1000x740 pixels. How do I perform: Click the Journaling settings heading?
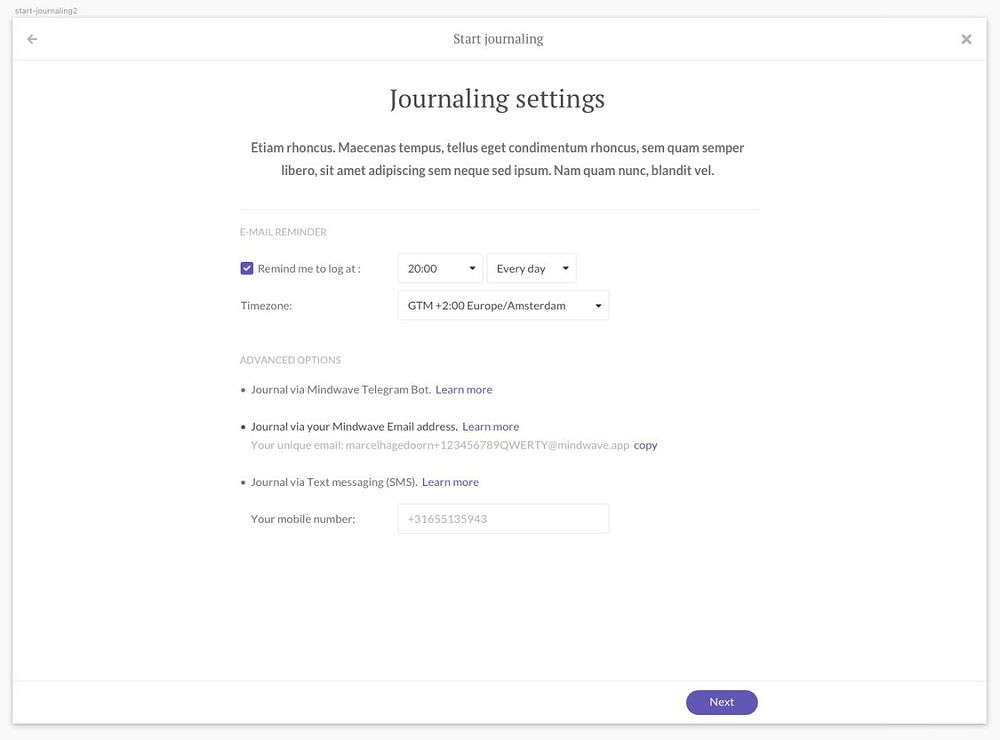[x=497, y=99]
